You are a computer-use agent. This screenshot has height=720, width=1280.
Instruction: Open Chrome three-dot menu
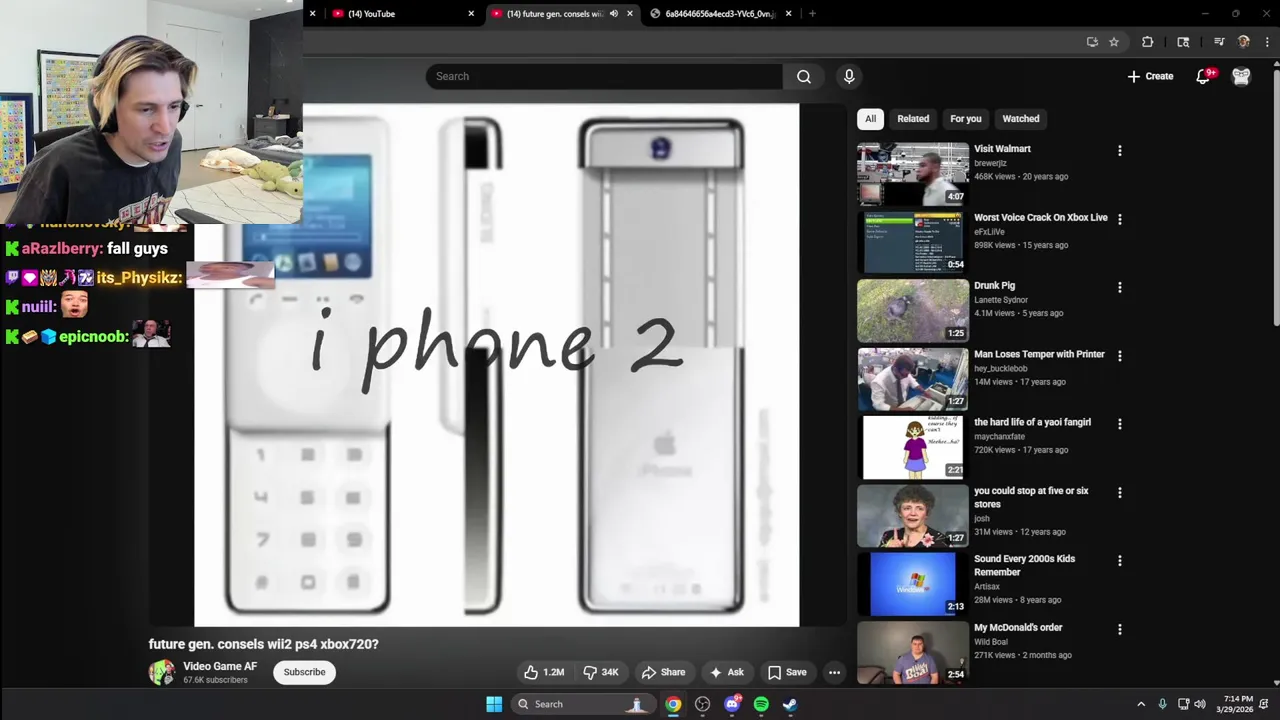(1267, 42)
